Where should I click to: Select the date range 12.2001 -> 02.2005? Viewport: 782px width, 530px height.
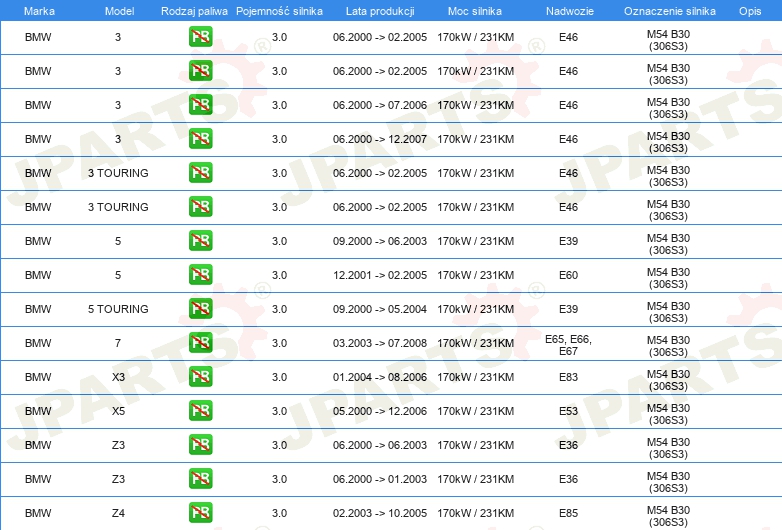380,275
